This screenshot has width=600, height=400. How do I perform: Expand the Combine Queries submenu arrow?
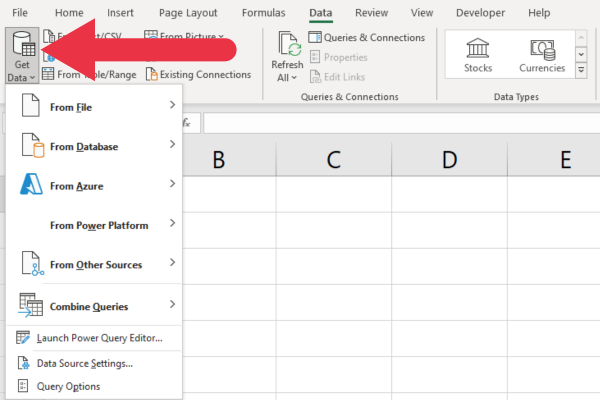pyautogui.click(x=172, y=304)
